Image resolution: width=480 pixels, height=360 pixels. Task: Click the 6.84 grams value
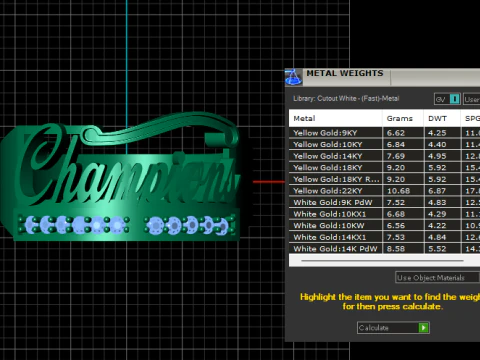point(396,145)
